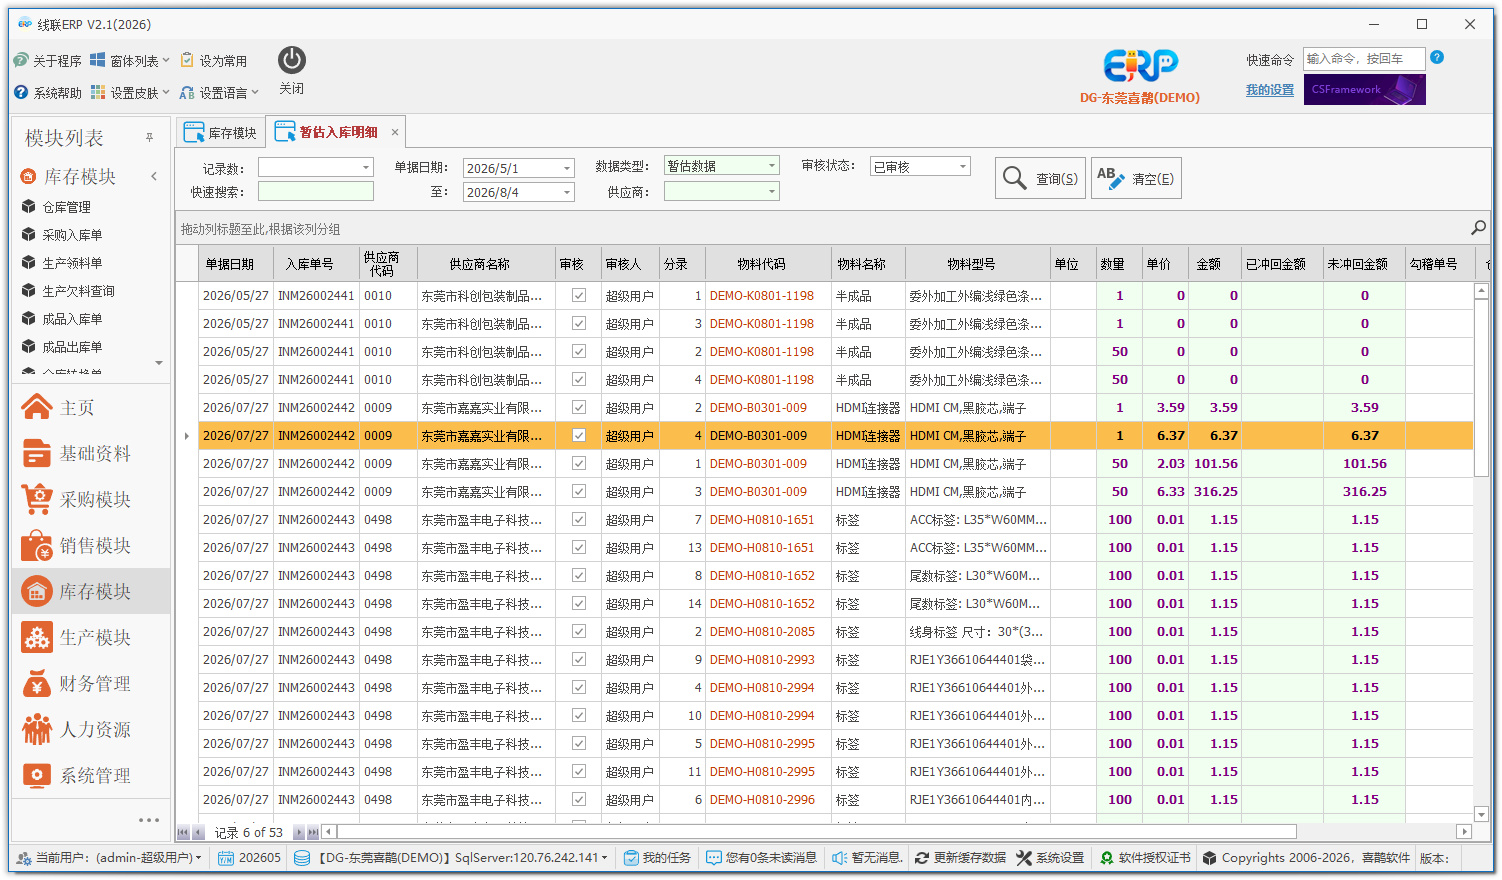The image size is (1502, 880).
Task: Toggle 审核 checkbox in highlighted INM26002442 row
Action: pyautogui.click(x=578, y=435)
